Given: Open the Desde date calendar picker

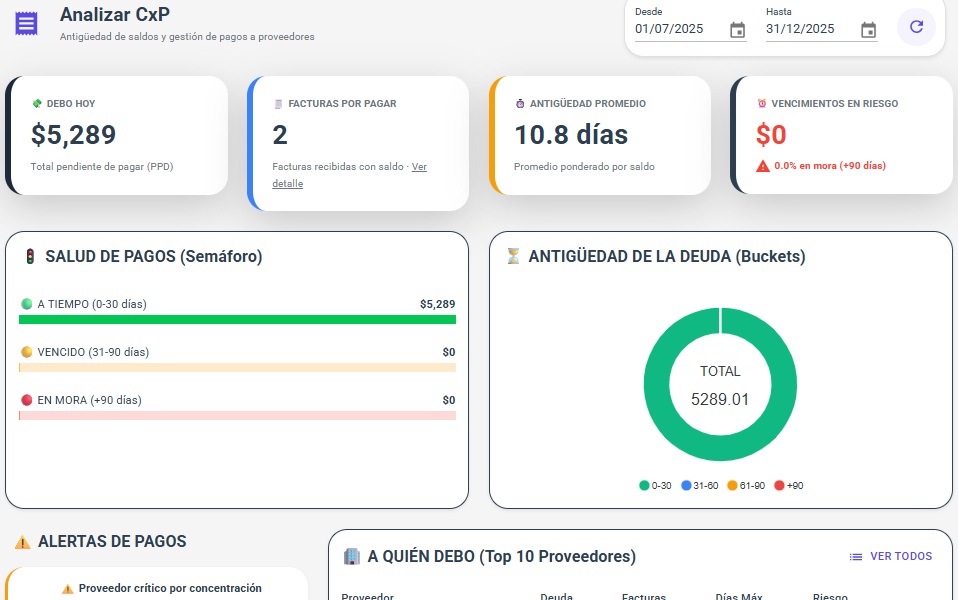Looking at the screenshot, I should [x=737, y=30].
